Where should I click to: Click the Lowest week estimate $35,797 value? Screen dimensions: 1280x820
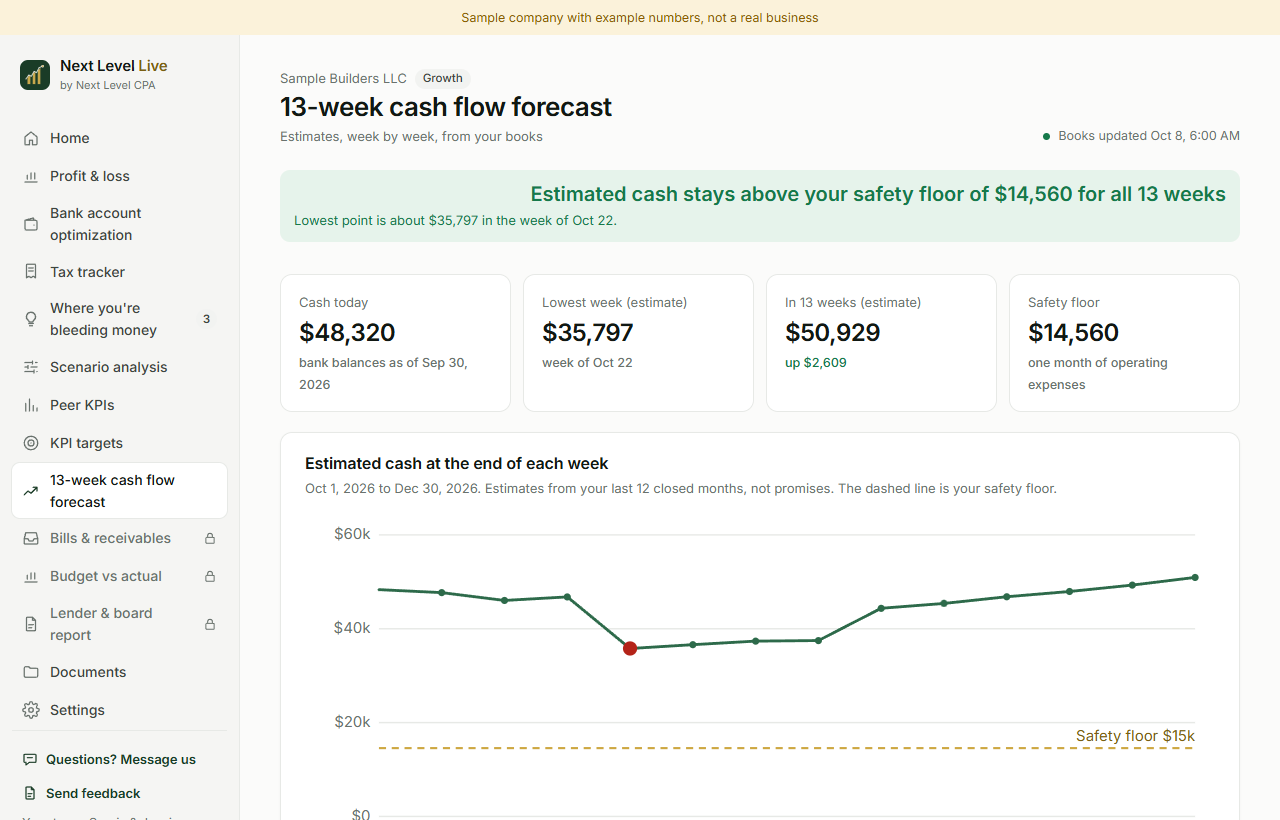coord(588,332)
